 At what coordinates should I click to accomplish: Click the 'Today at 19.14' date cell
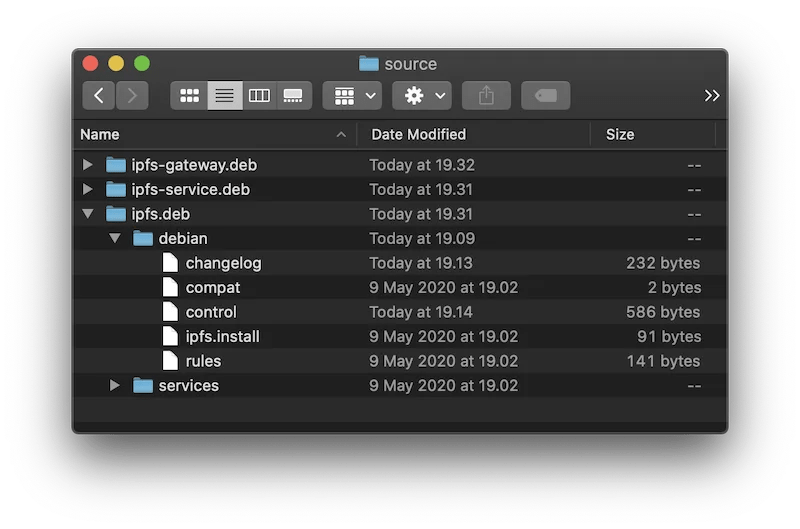point(421,312)
